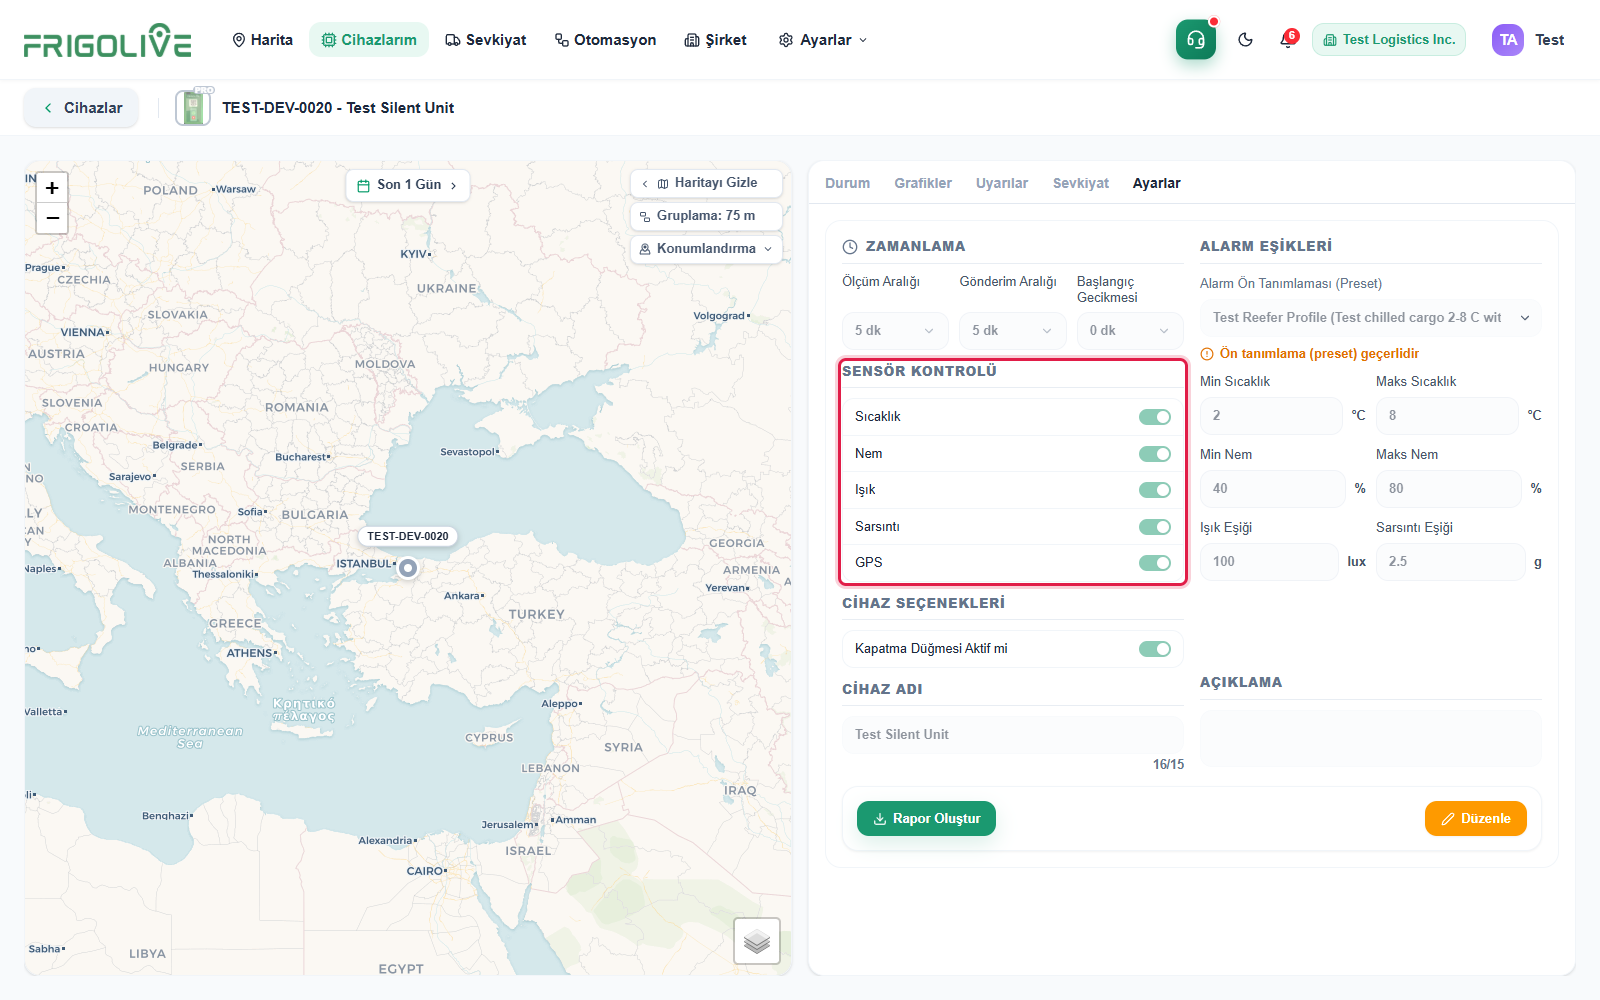
Task: Open Cihazlarım devices page
Action: (369, 40)
